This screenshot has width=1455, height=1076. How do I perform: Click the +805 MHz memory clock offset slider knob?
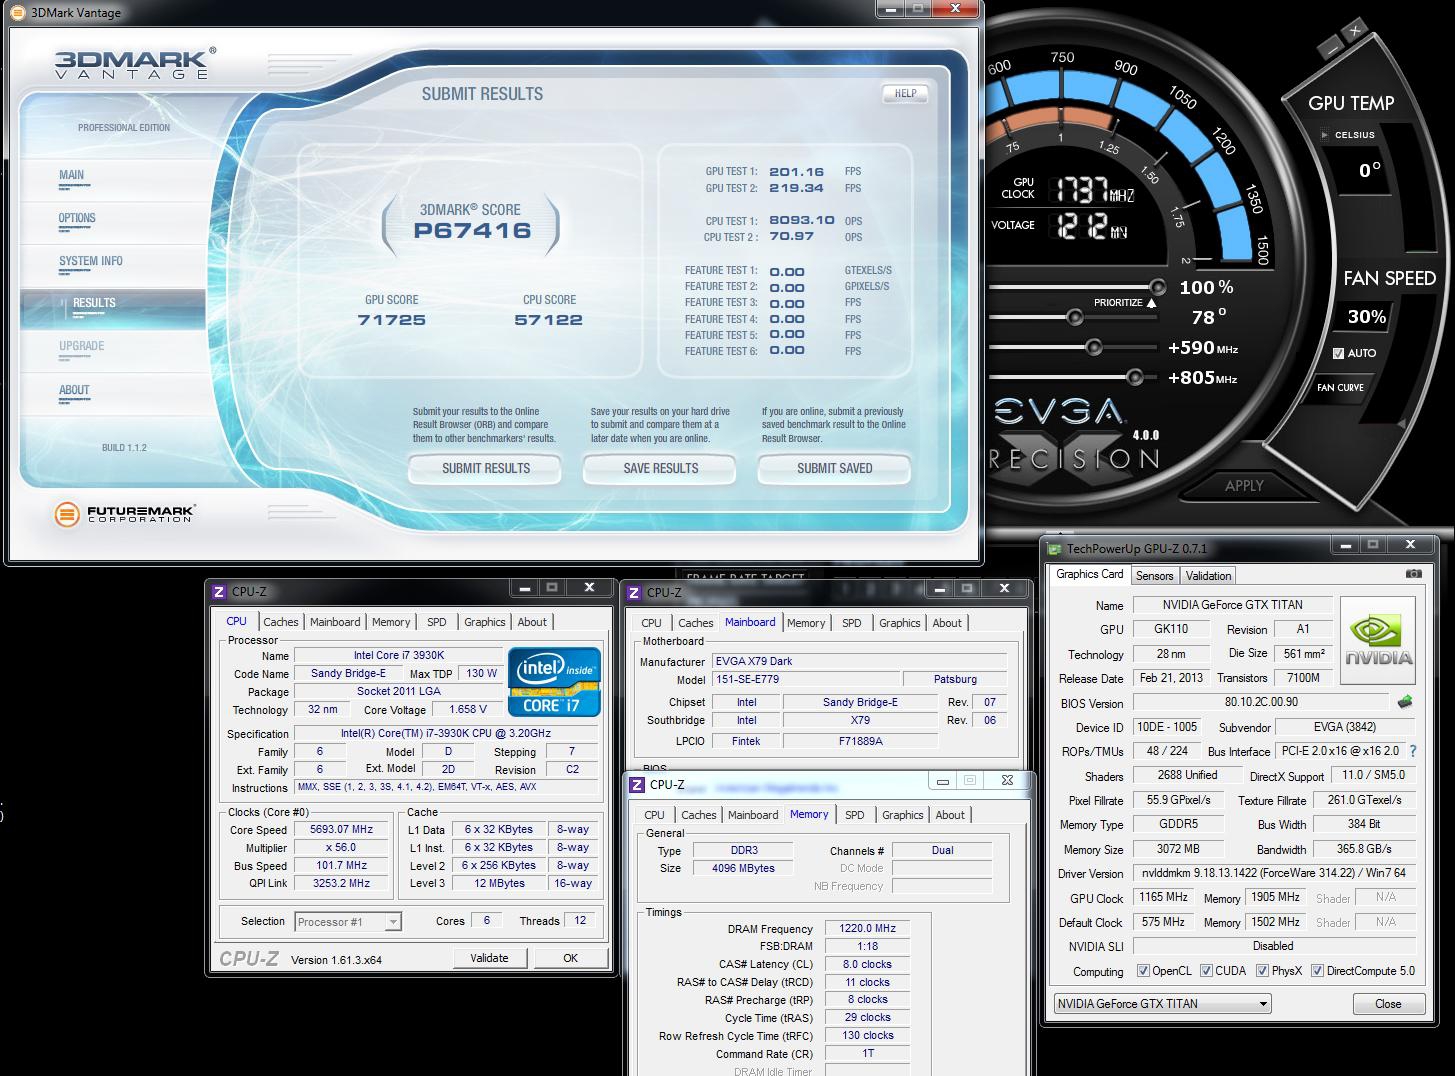click(x=1134, y=378)
